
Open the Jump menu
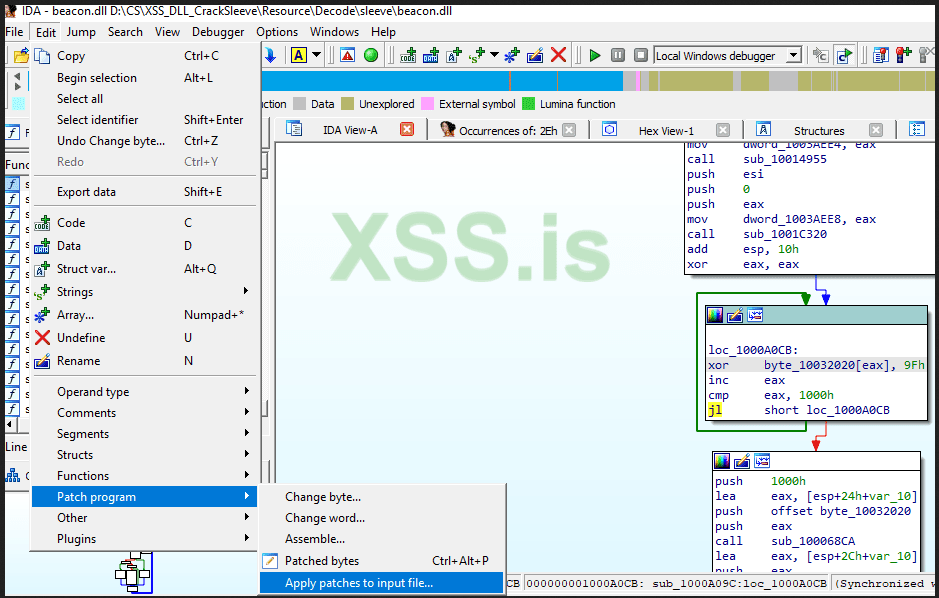[x=81, y=32]
